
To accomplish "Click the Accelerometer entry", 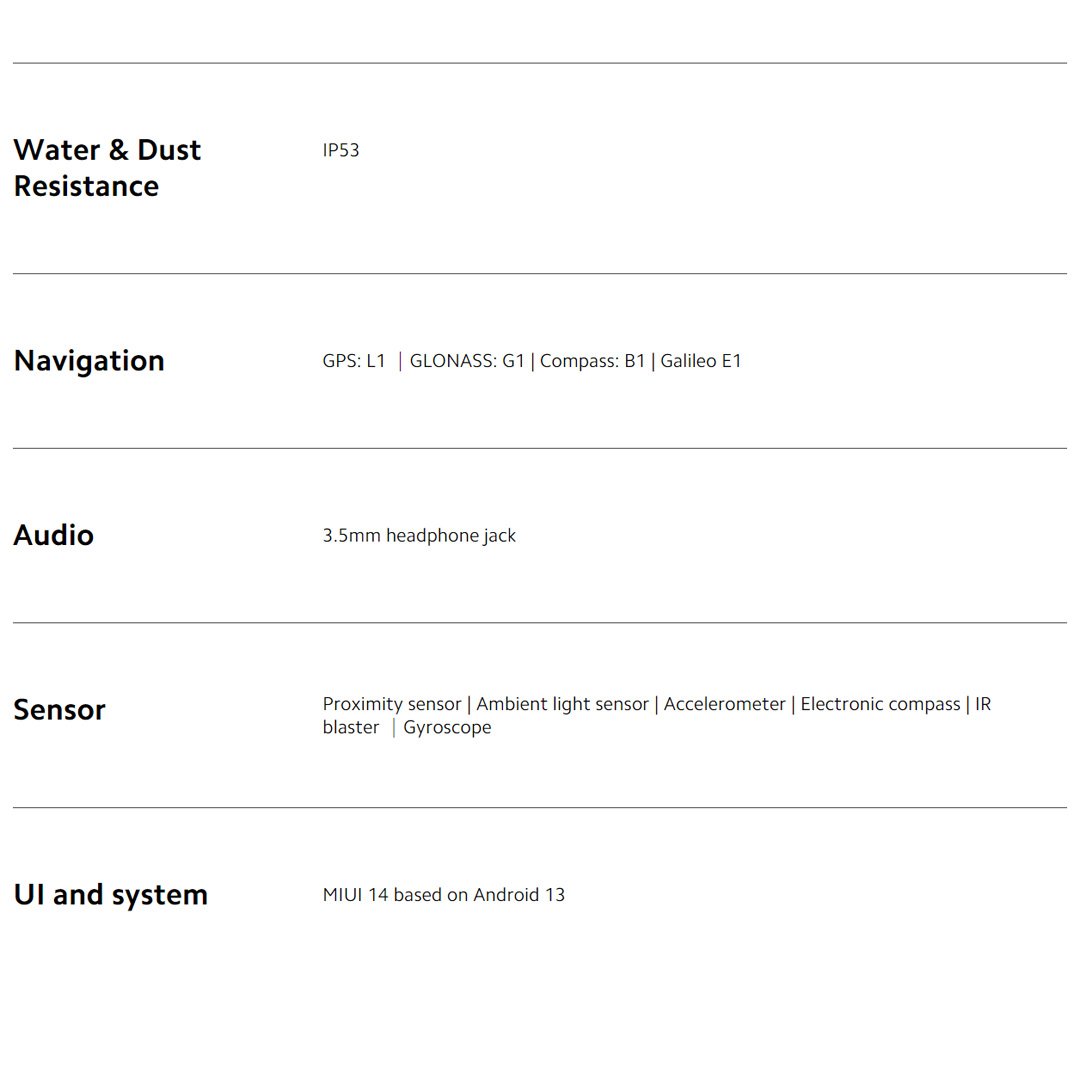I will 725,705.
